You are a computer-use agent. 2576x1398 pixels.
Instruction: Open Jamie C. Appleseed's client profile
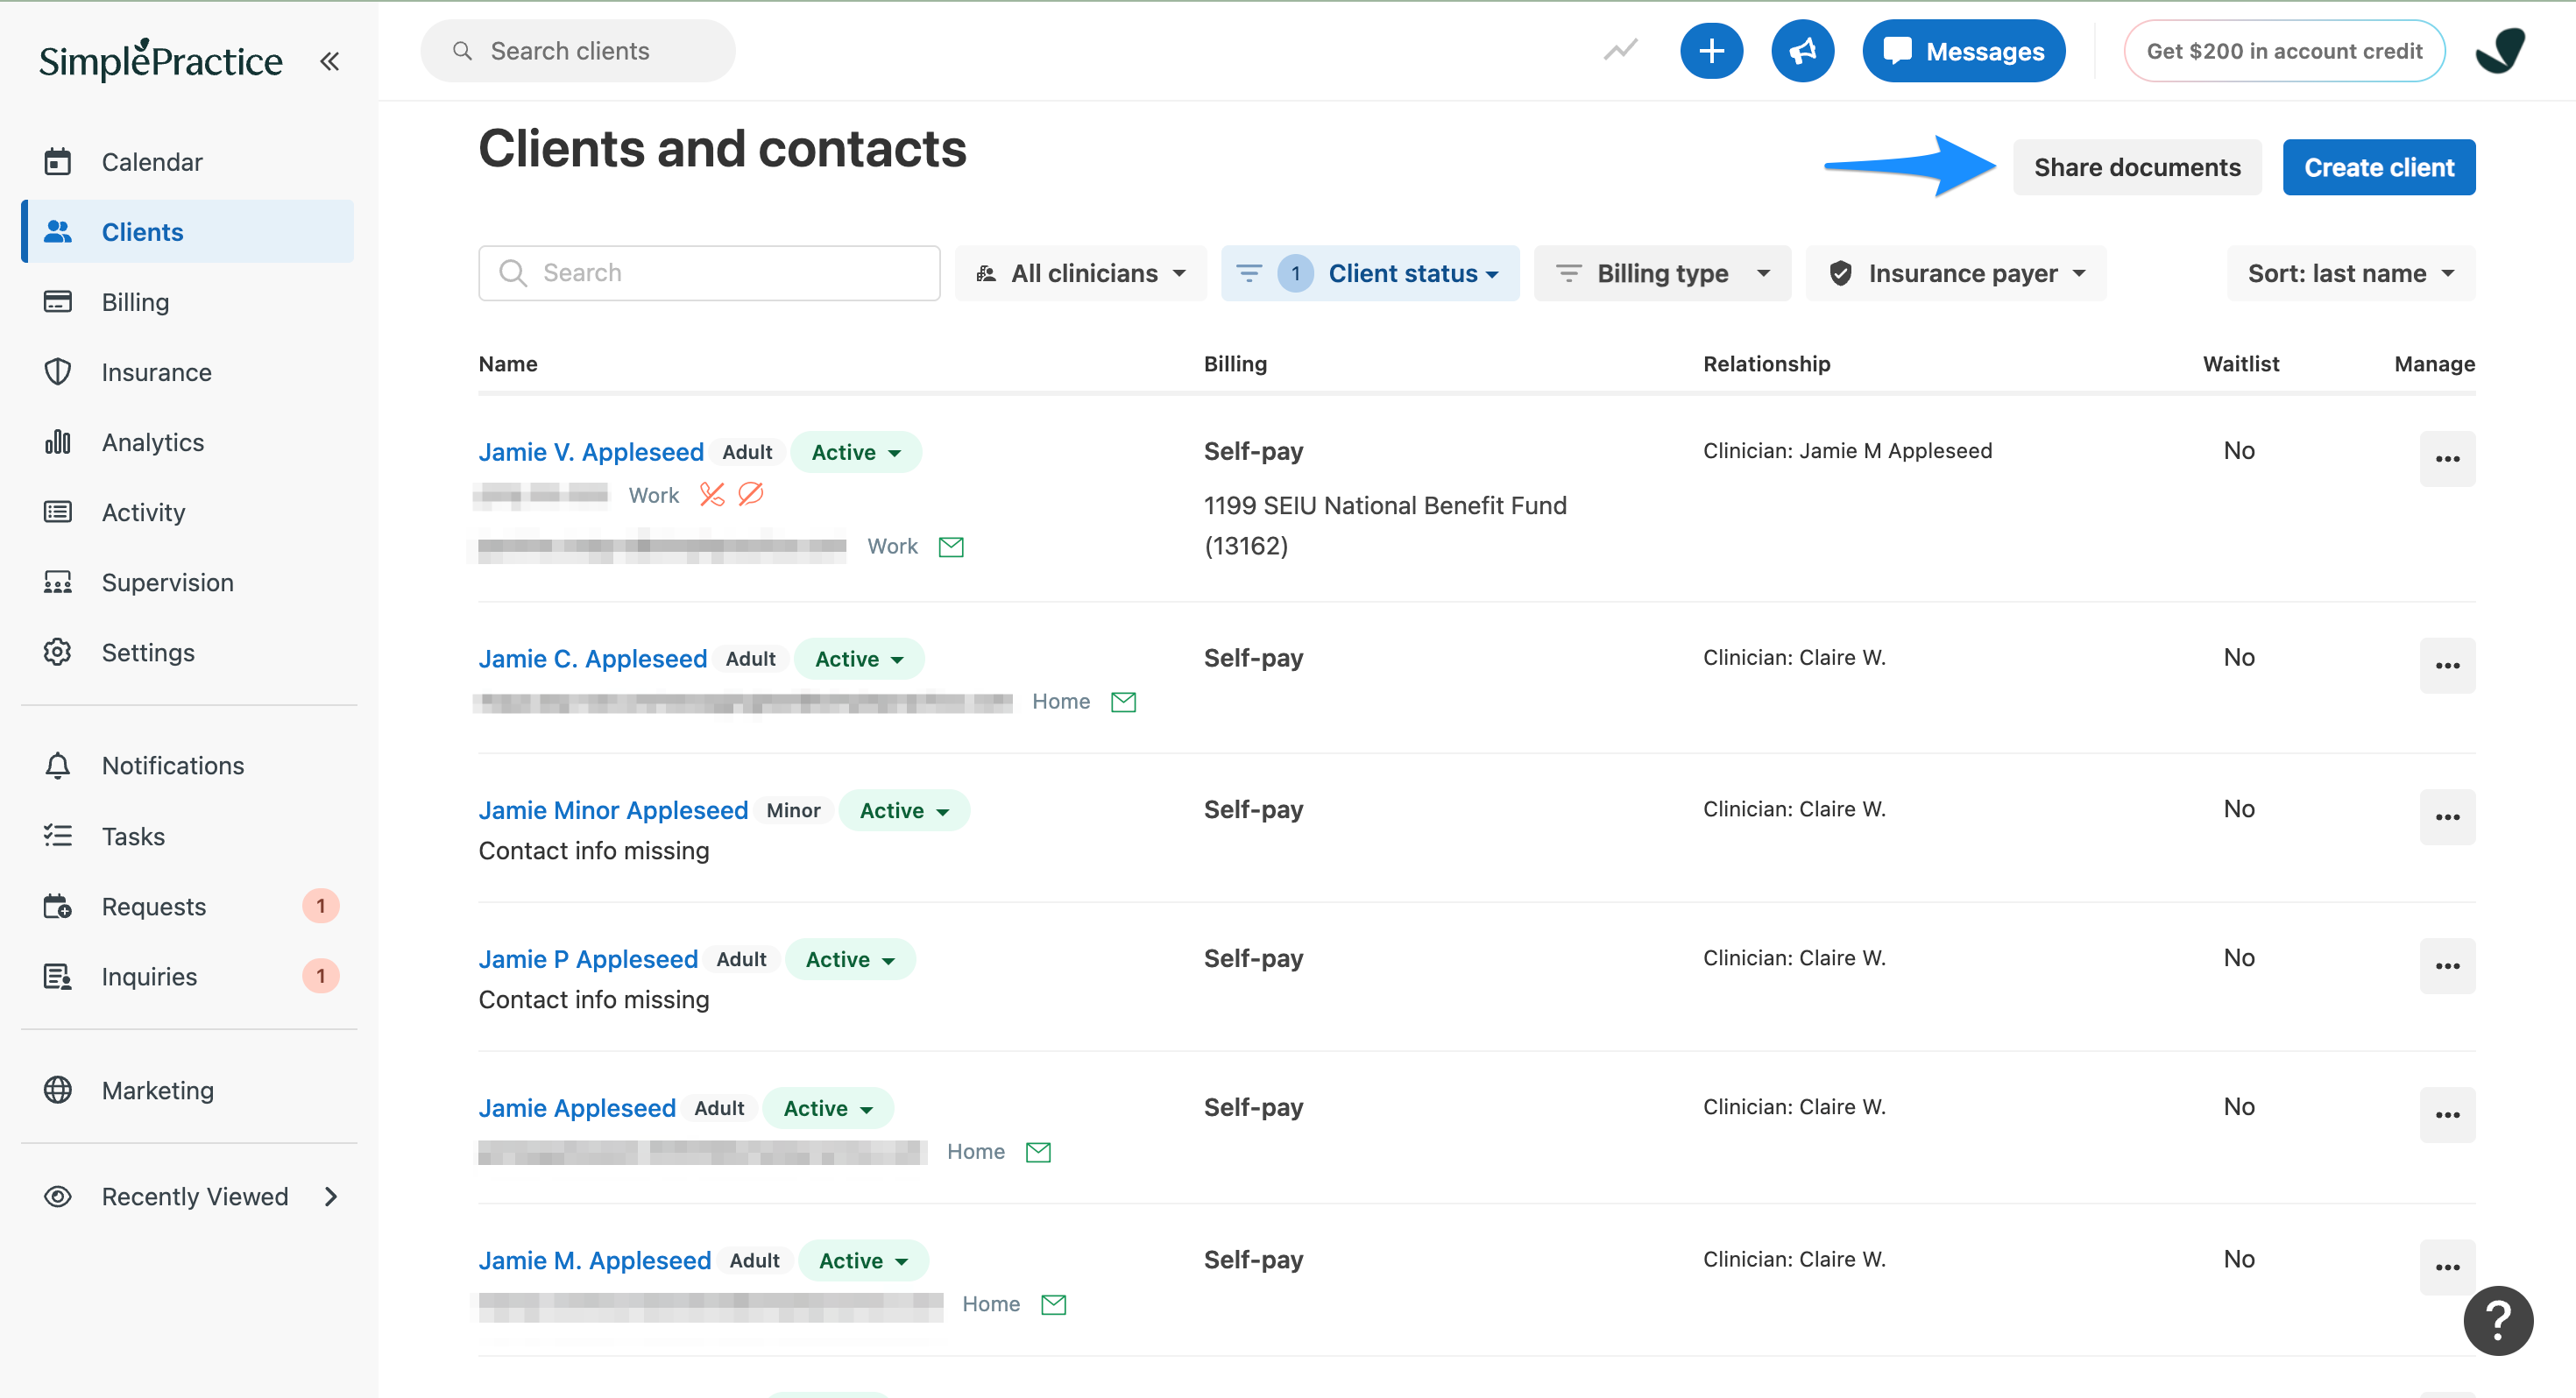[592, 659]
